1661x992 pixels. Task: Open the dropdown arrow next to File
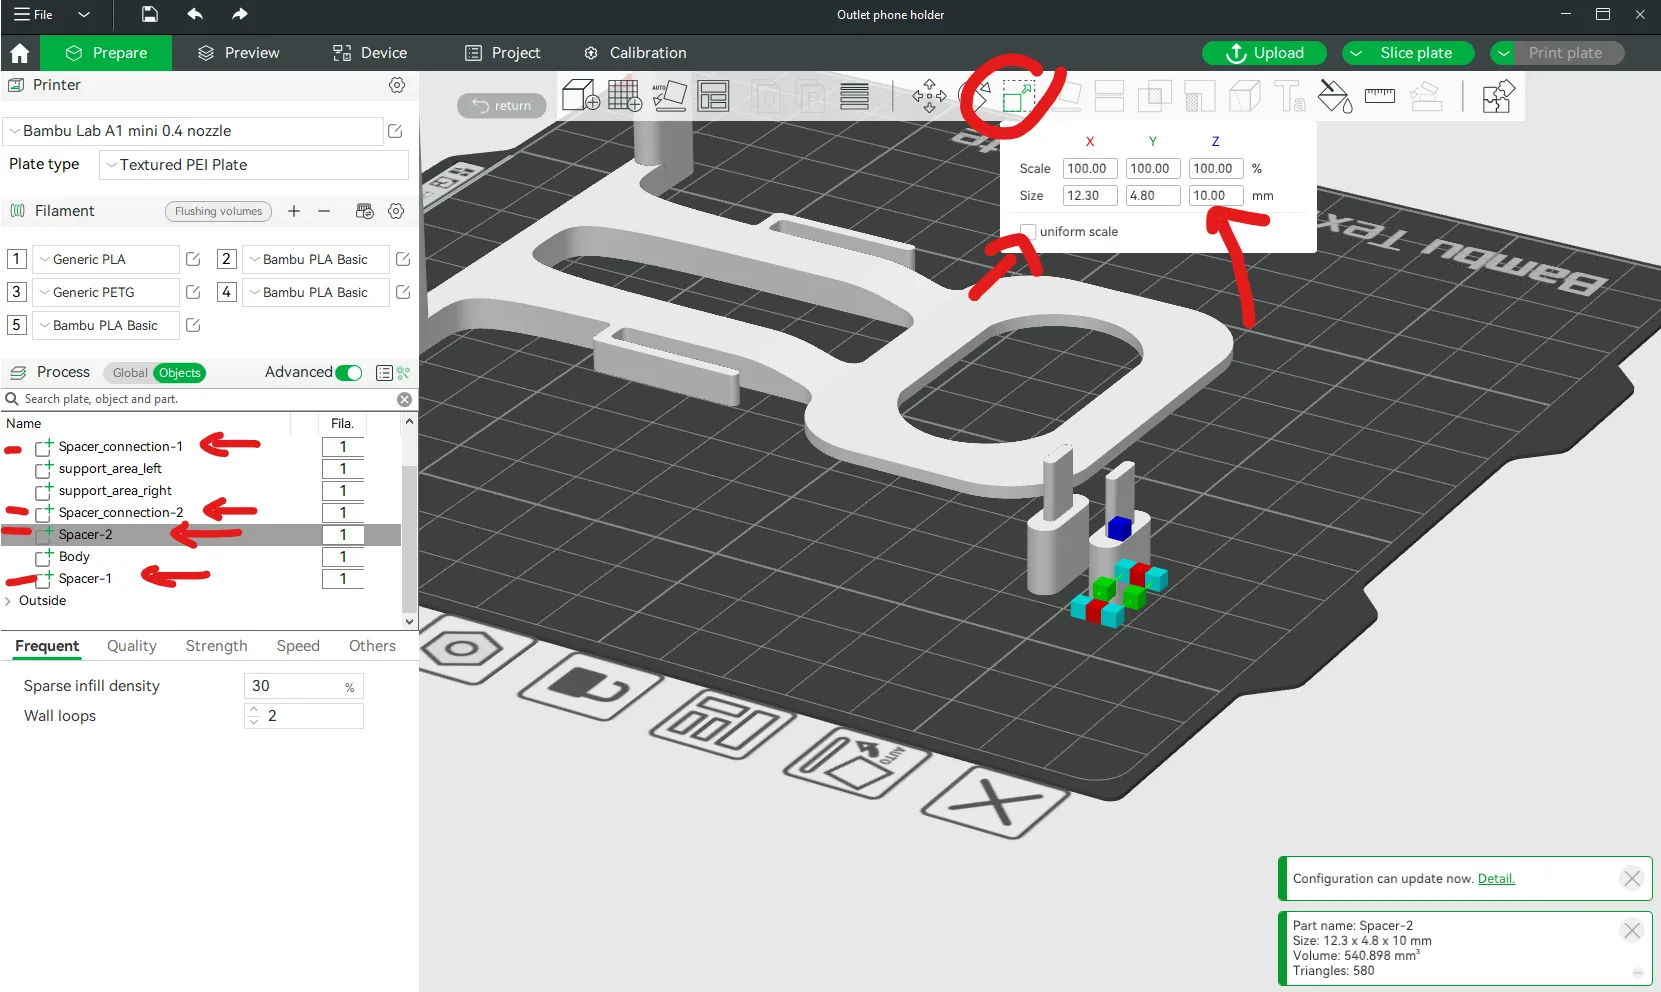click(84, 14)
